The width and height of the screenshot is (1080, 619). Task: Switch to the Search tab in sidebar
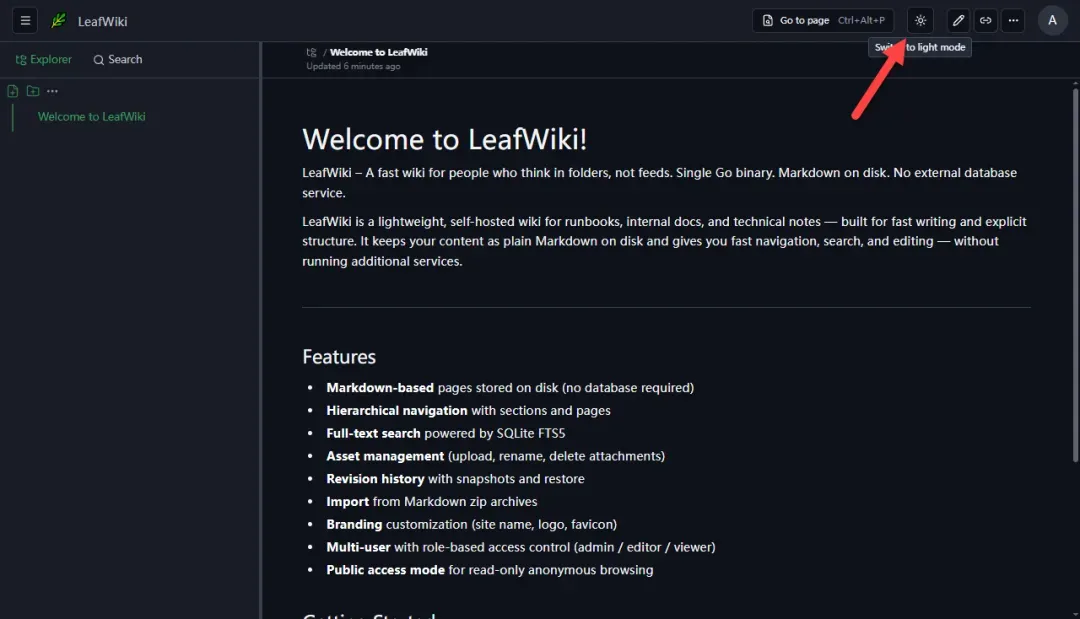coord(118,59)
